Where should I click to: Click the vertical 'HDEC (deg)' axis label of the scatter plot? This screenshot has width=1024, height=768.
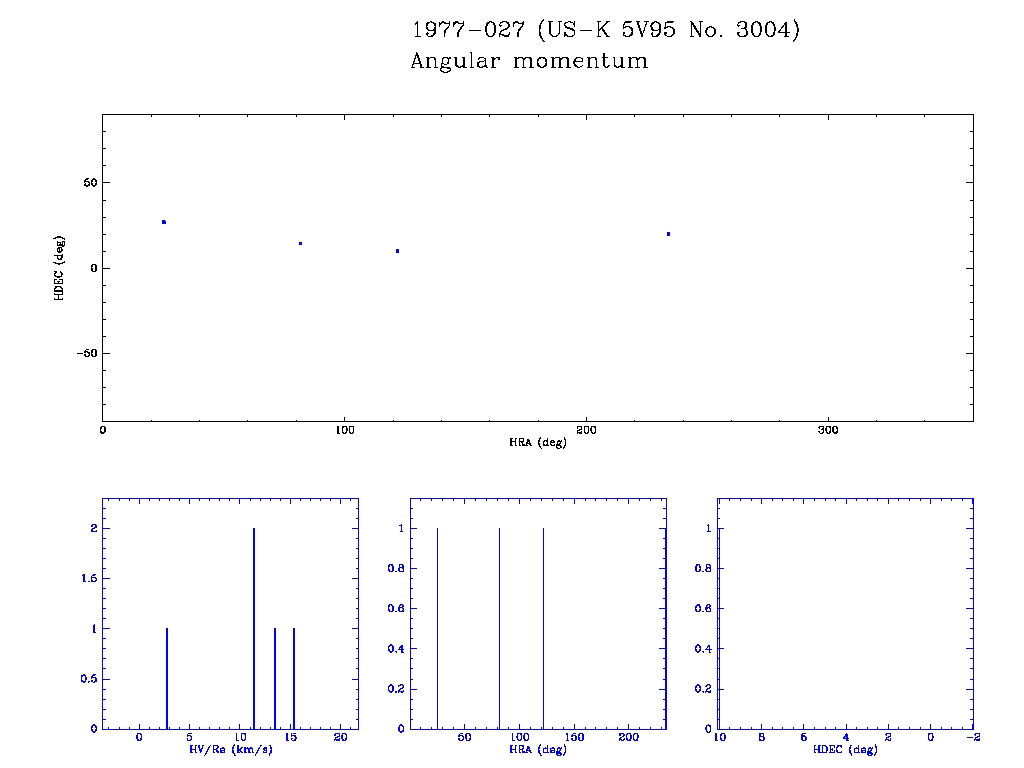(60, 267)
